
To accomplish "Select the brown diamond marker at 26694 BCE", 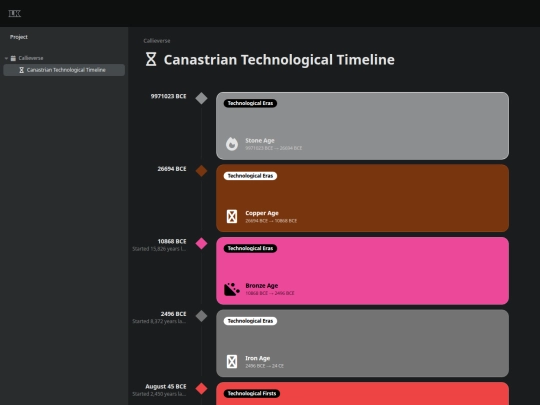I will click(x=201, y=171).
